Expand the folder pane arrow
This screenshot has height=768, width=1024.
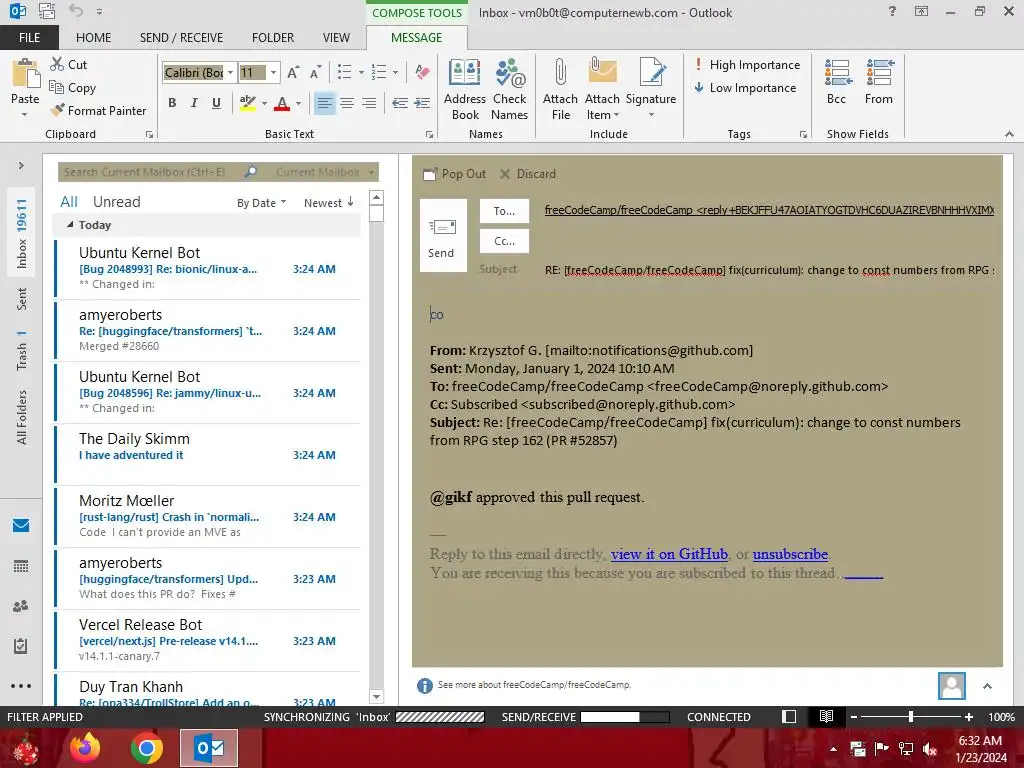(21, 166)
